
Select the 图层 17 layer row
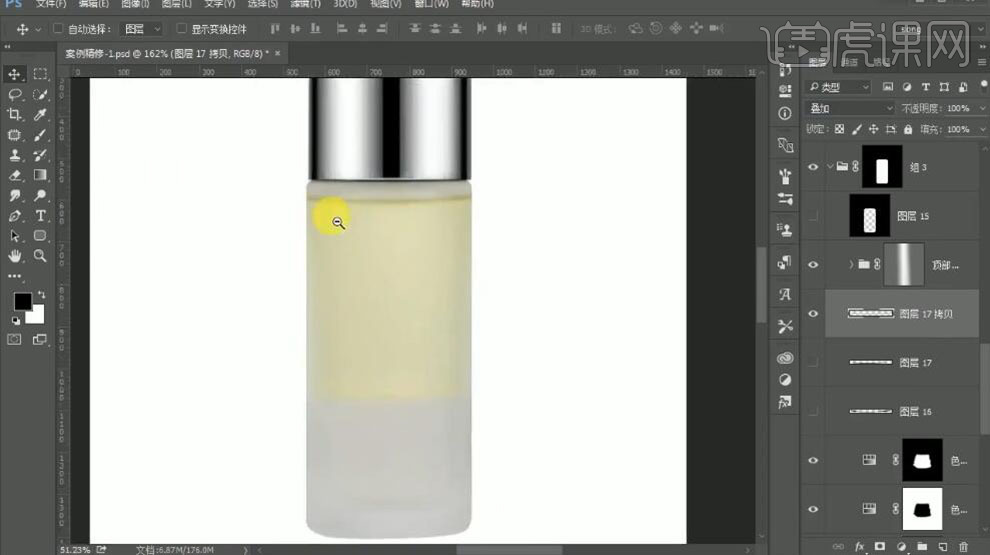pos(901,362)
